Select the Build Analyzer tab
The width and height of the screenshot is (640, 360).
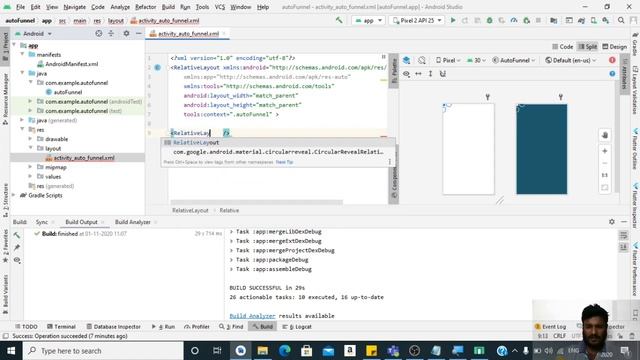tap(133, 222)
